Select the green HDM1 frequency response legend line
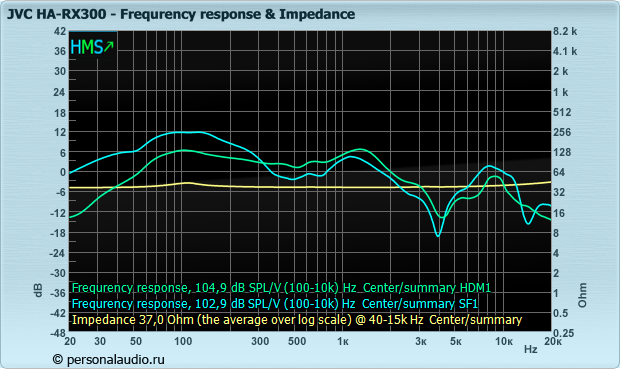620x369 pixels. pos(281,288)
